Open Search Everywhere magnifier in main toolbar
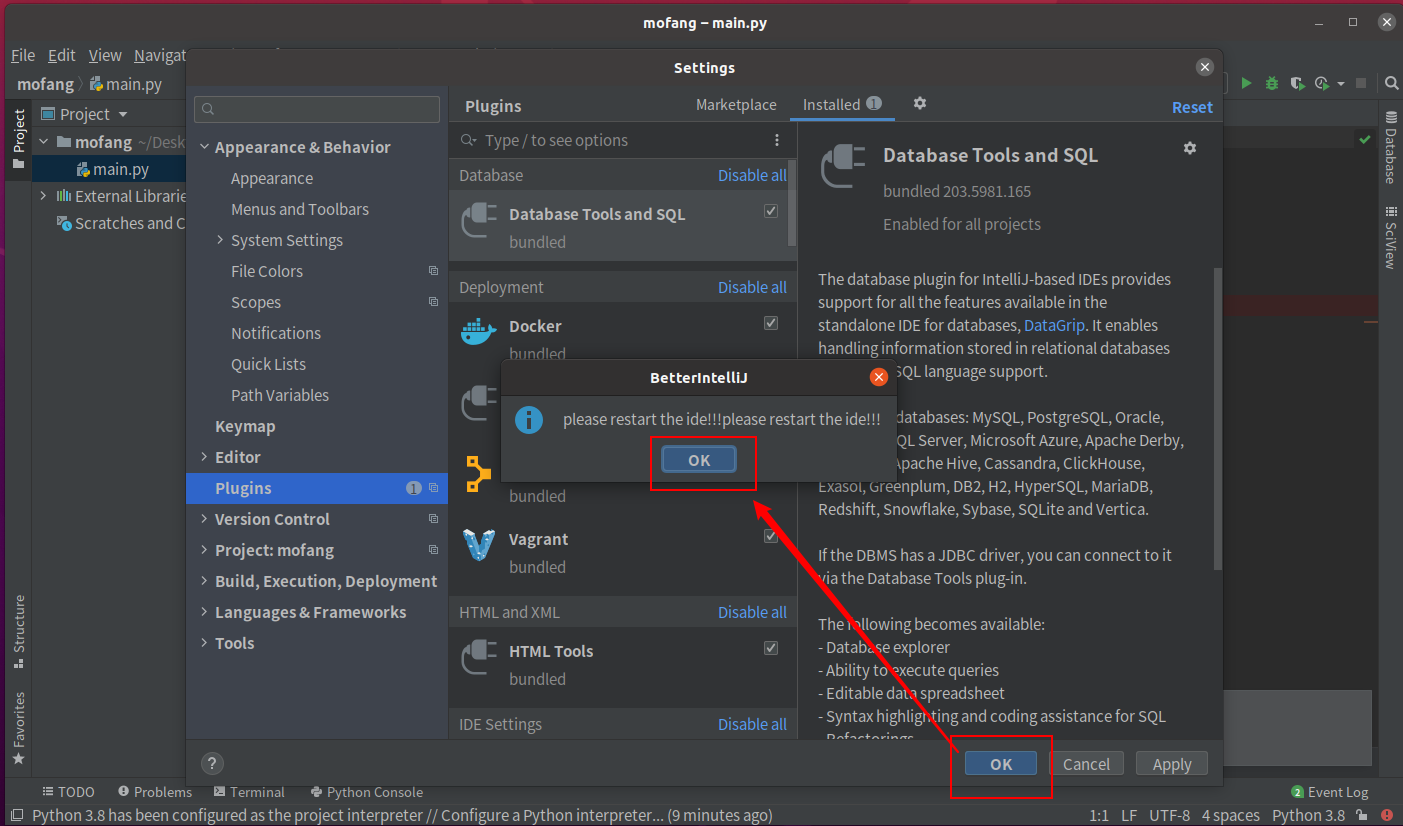This screenshot has width=1403, height=826. click(1391, 84)
